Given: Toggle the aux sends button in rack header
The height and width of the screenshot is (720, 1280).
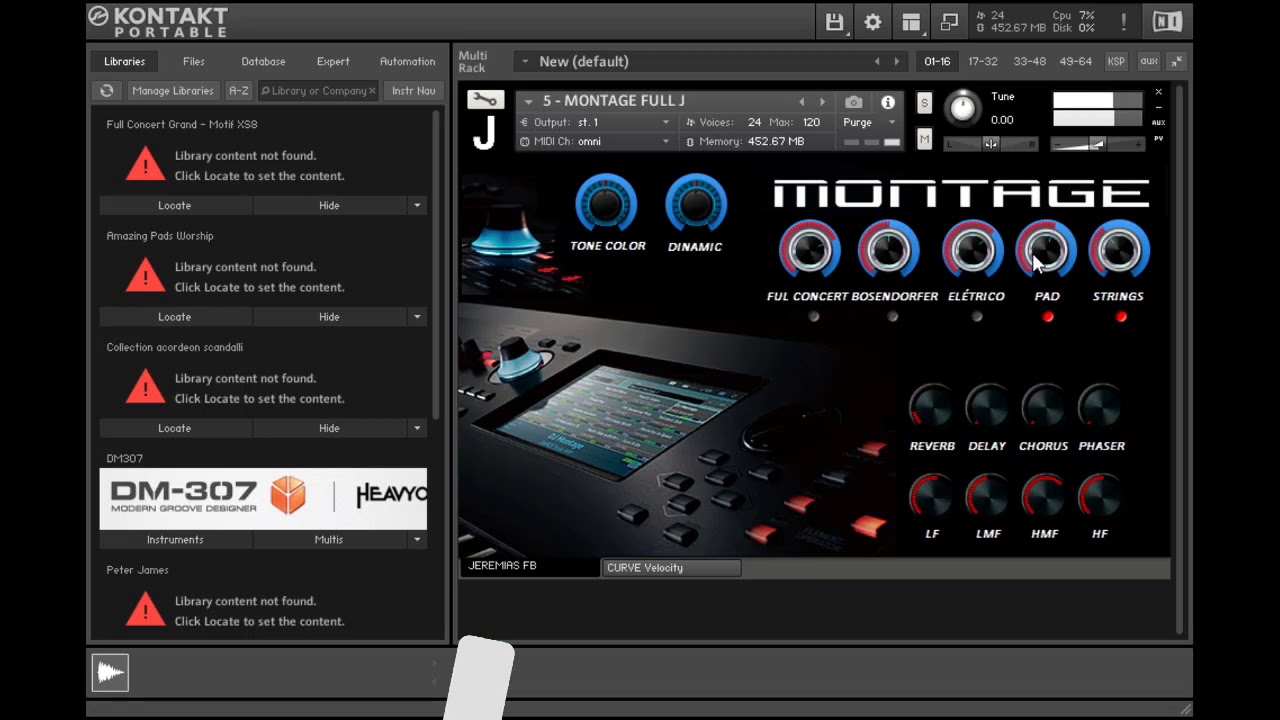Looking at the screenshot, I should (1148, 62).
